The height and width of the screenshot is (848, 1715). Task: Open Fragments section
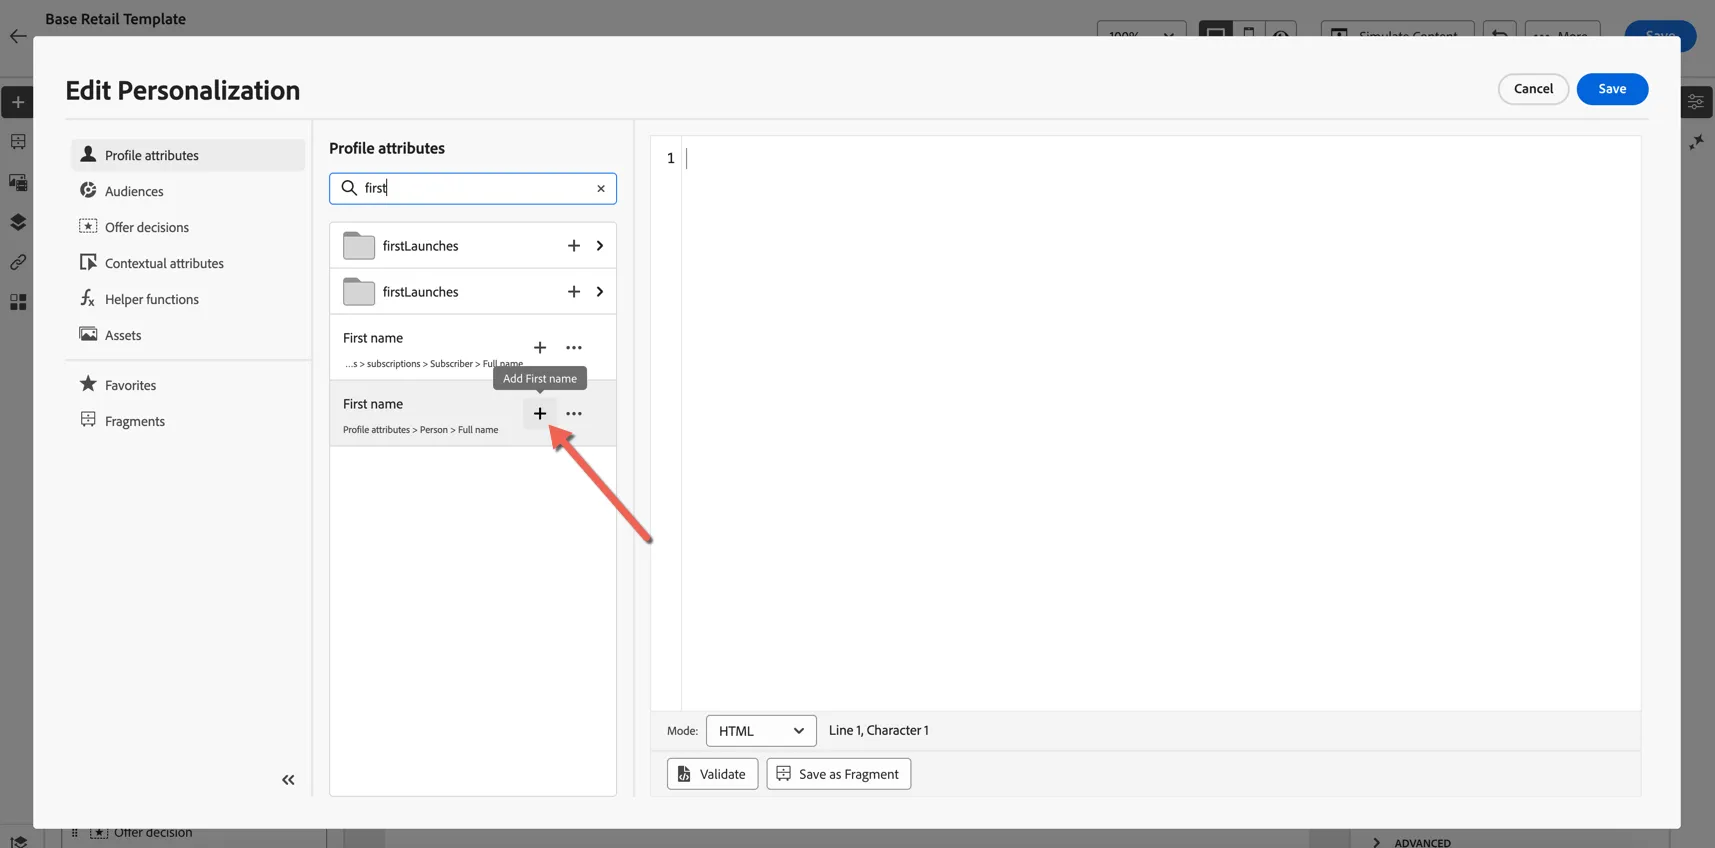[x=188, y=421]
